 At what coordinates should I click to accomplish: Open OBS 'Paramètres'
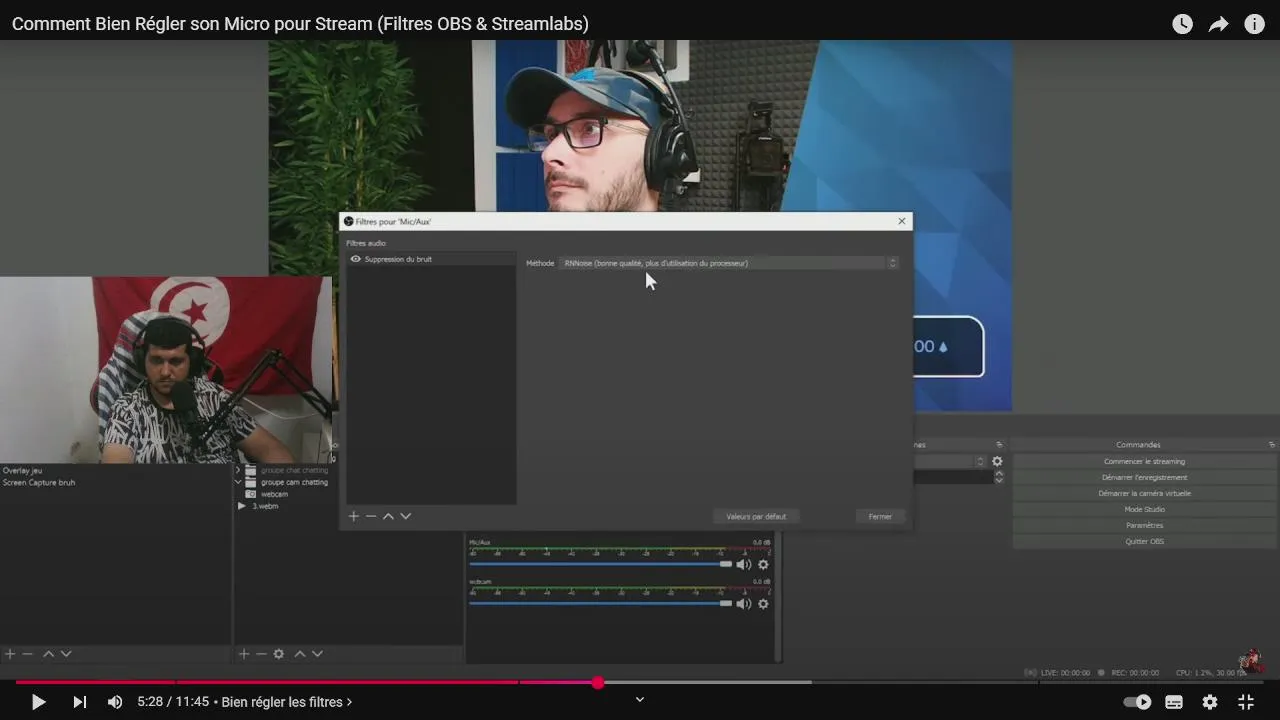(1144, 525)
